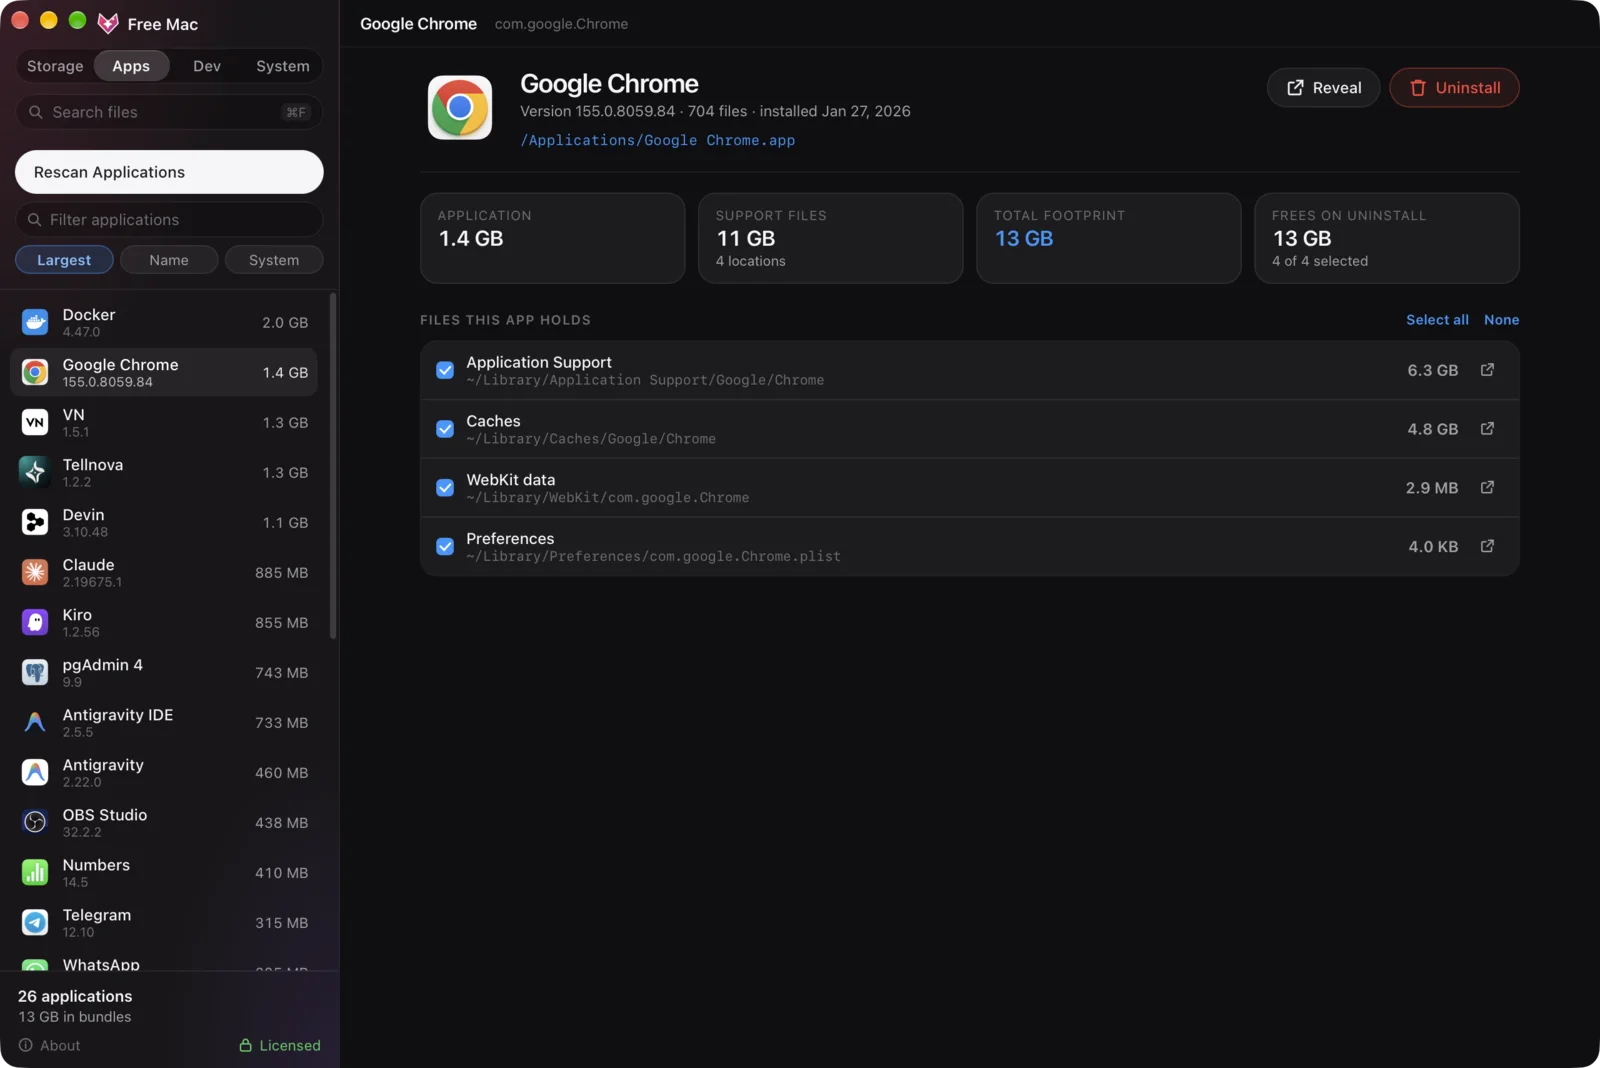Click the Rescan Applications button
Viewport: 1600px width, 1068px height.
(x=169, y=172)
